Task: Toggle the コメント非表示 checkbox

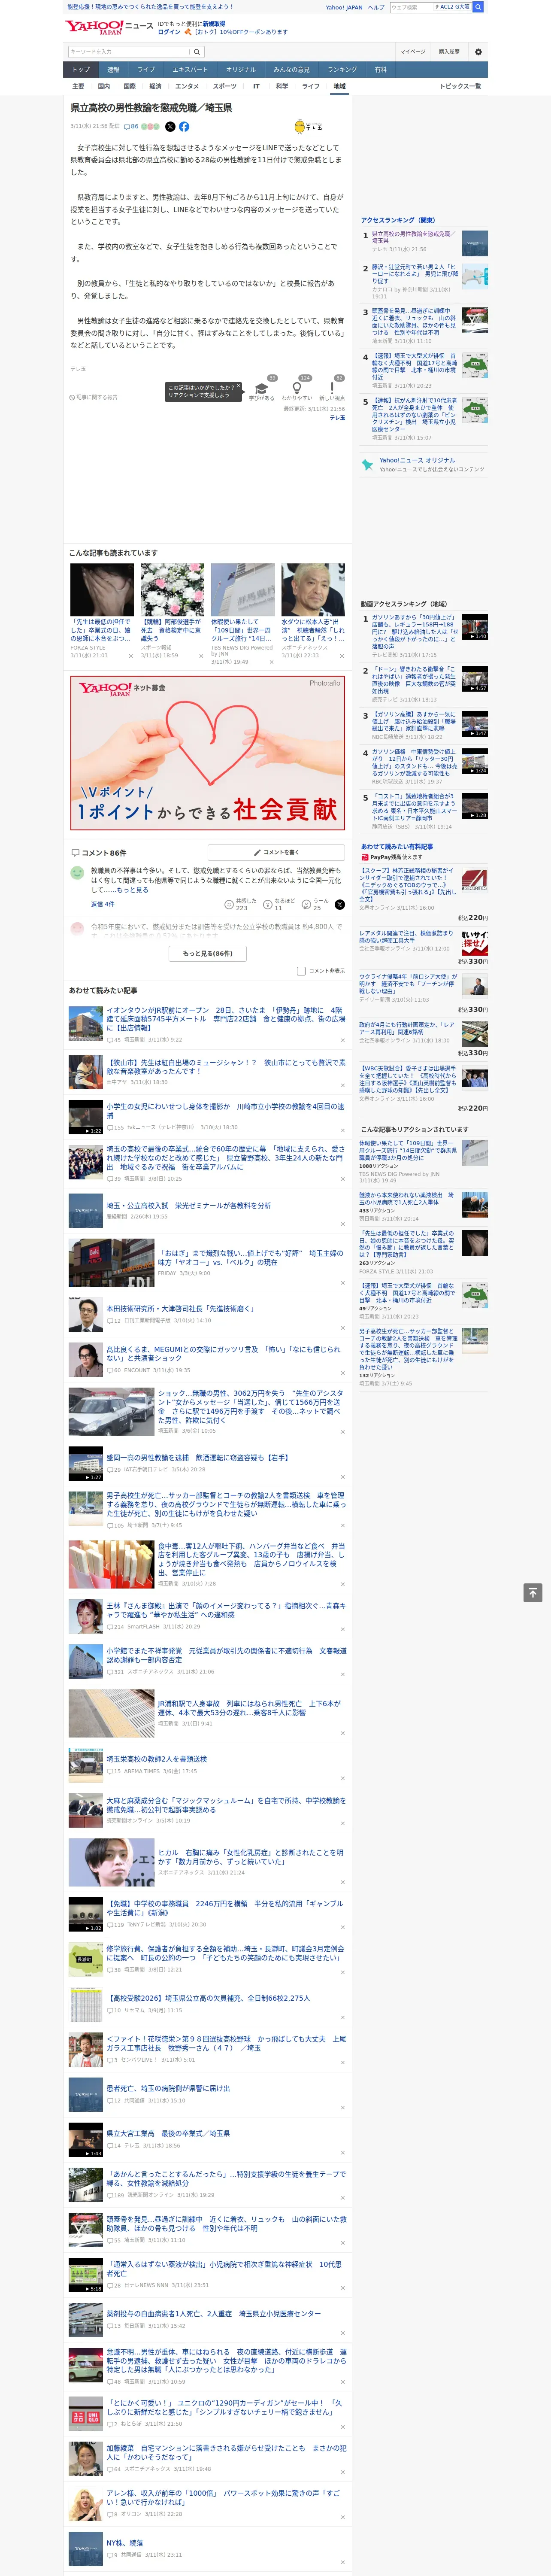Action: 301,971
